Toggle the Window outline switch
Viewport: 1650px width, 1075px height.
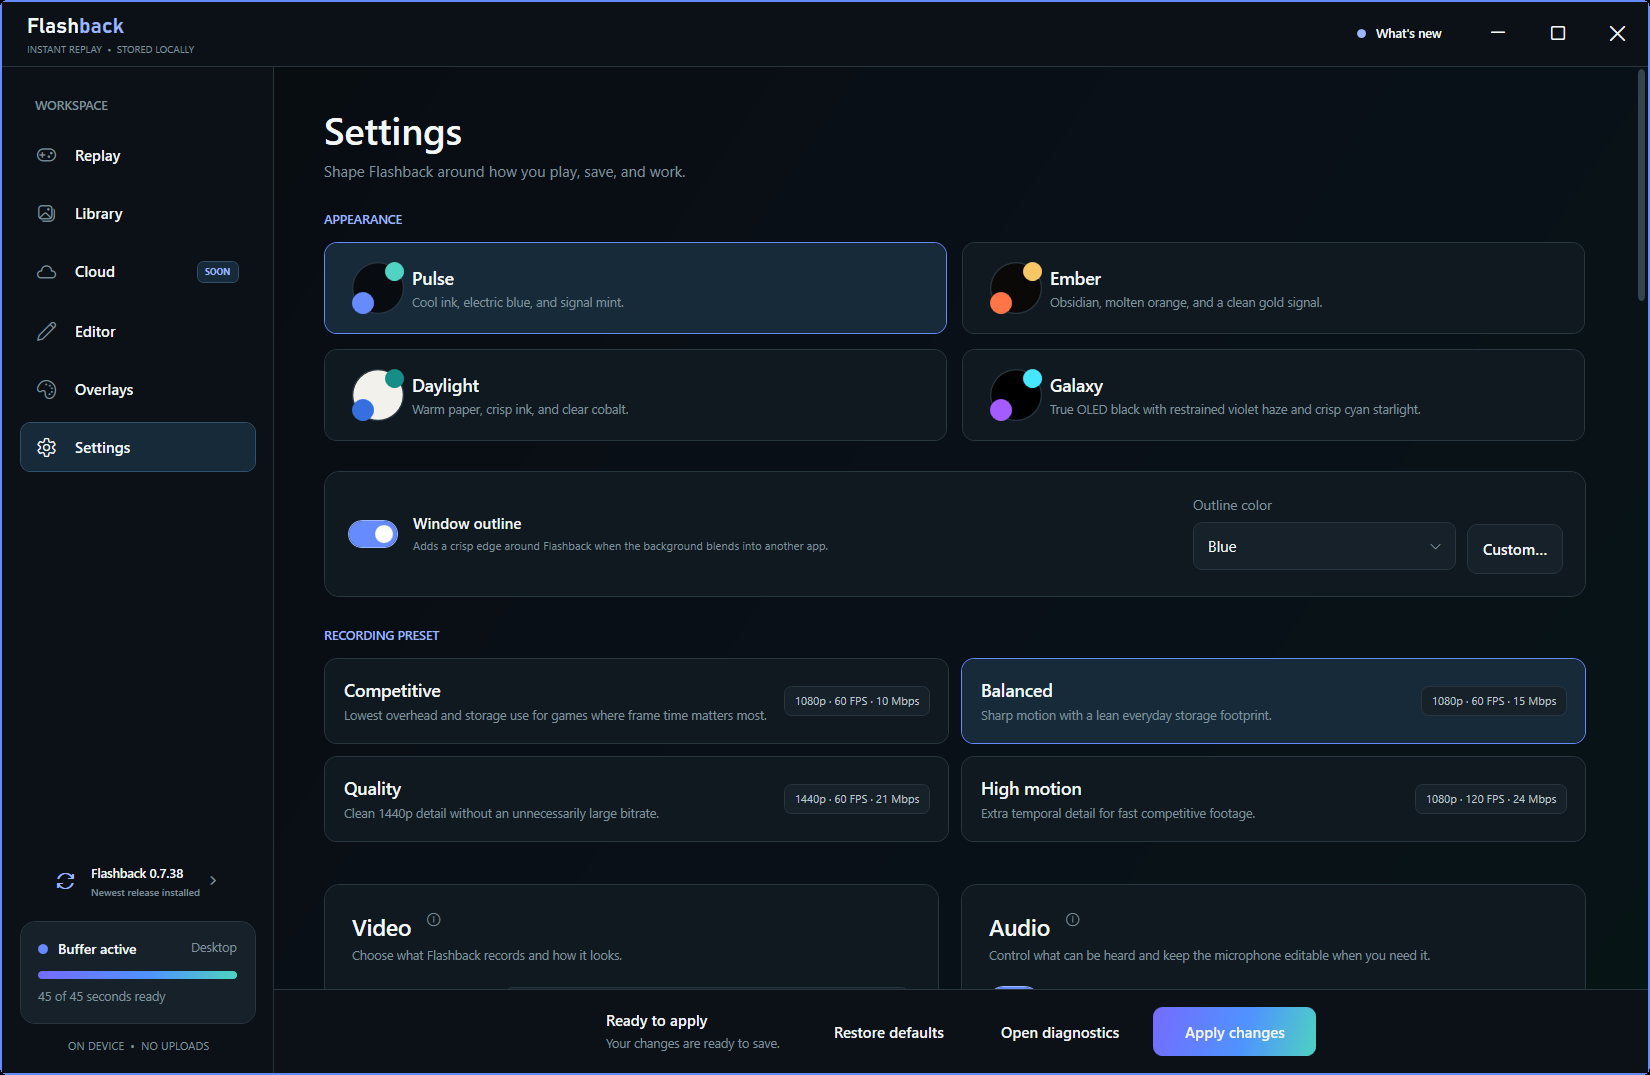[x=373, y=534]
